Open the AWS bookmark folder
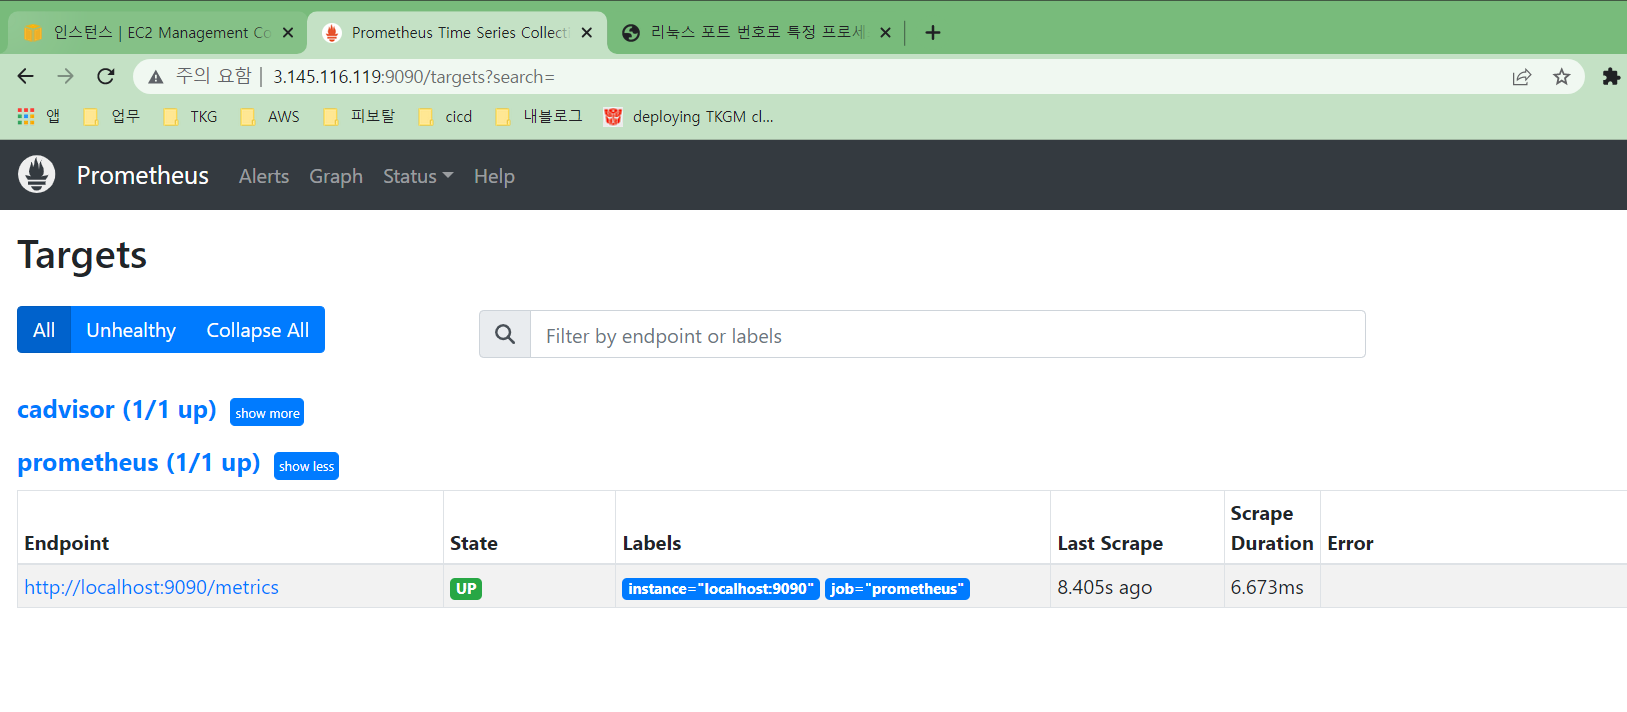The width and height of the screenshot is (1627, 712). [270, 116]
